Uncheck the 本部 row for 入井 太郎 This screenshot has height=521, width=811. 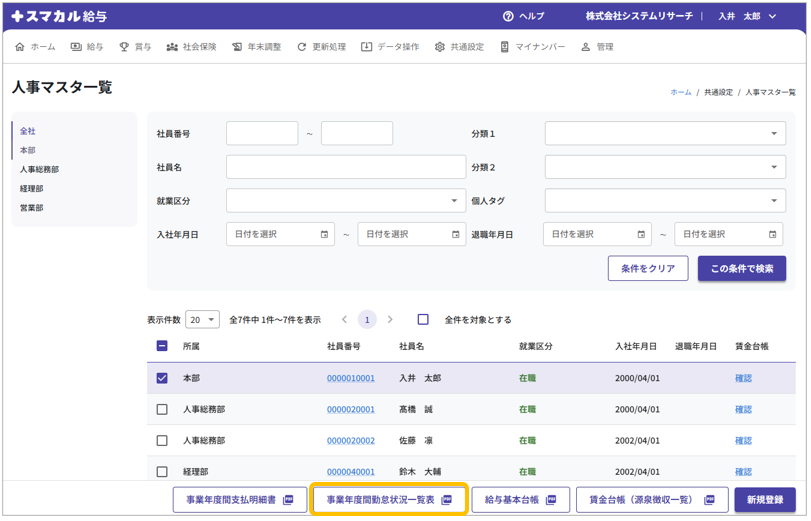click(162, 378)
